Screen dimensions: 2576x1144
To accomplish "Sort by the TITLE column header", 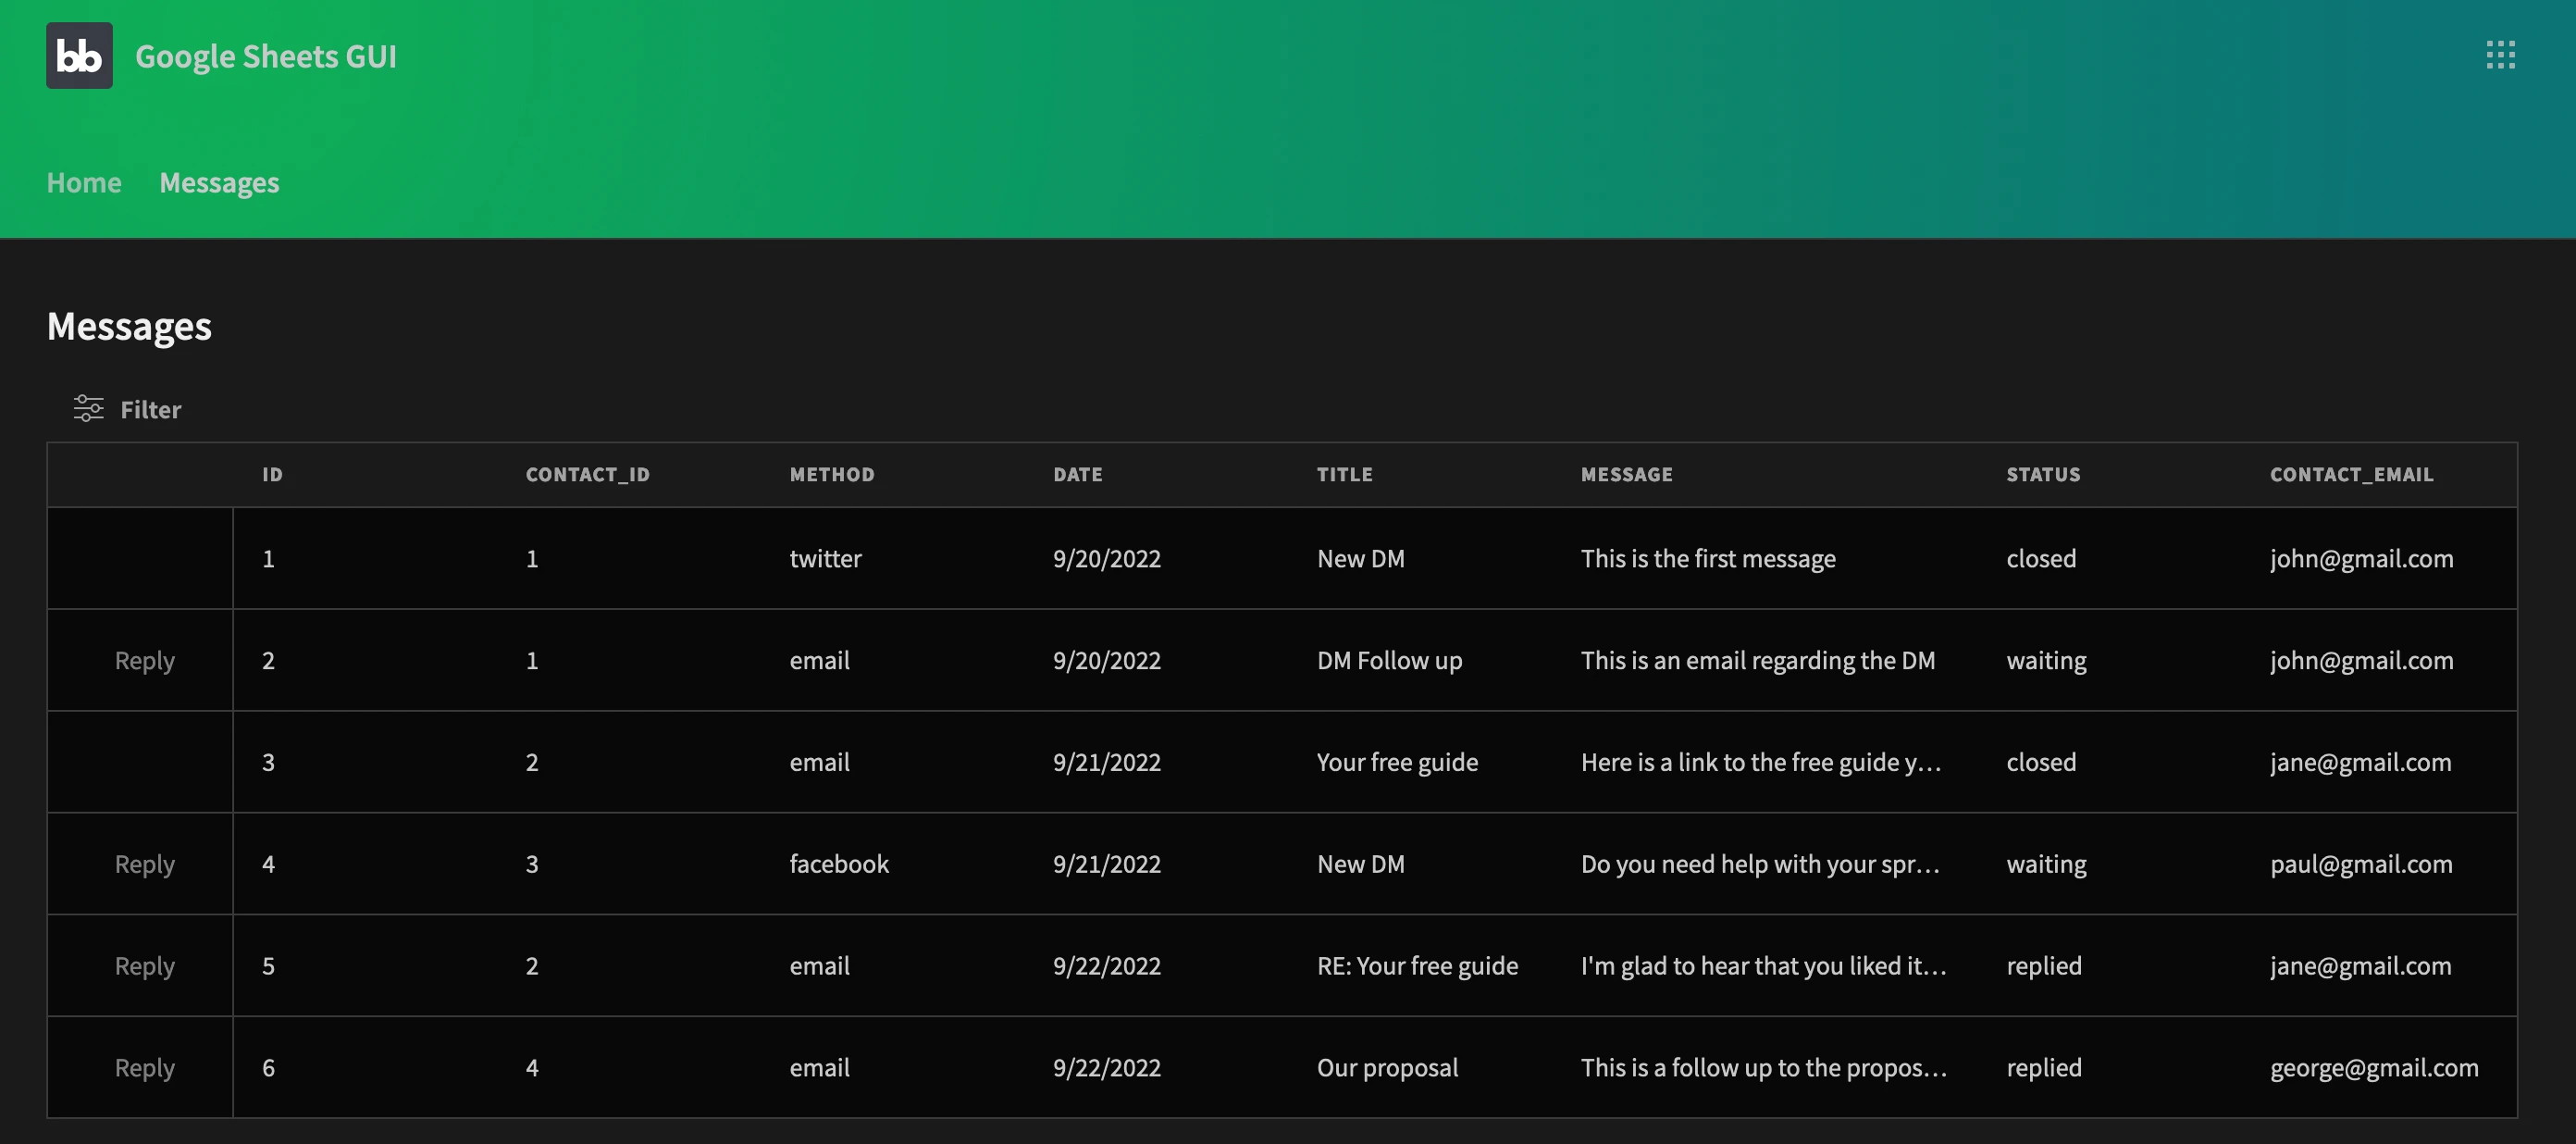I will [x=1344, y=474].
